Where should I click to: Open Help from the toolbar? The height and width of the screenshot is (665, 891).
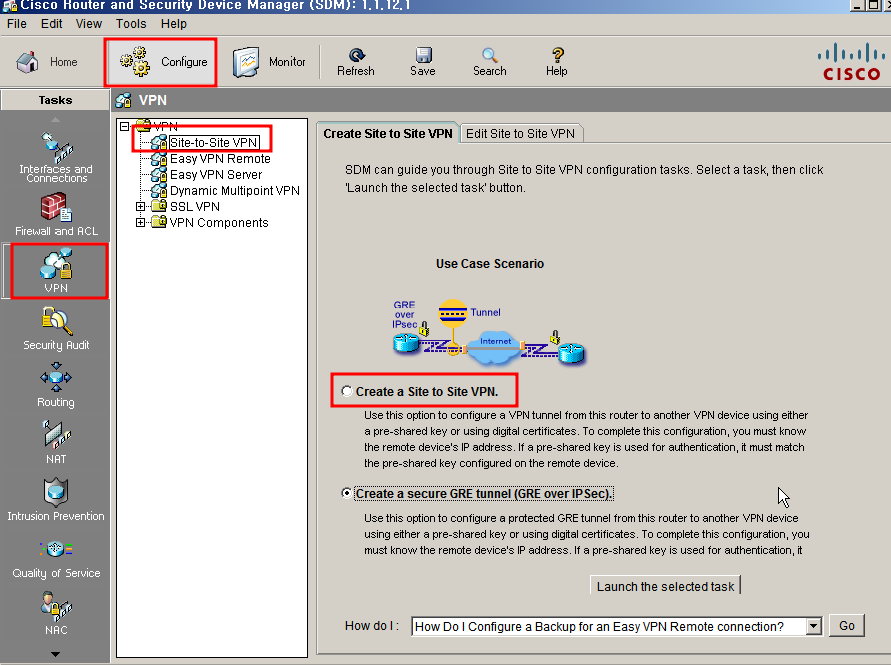tap(557, 62)
